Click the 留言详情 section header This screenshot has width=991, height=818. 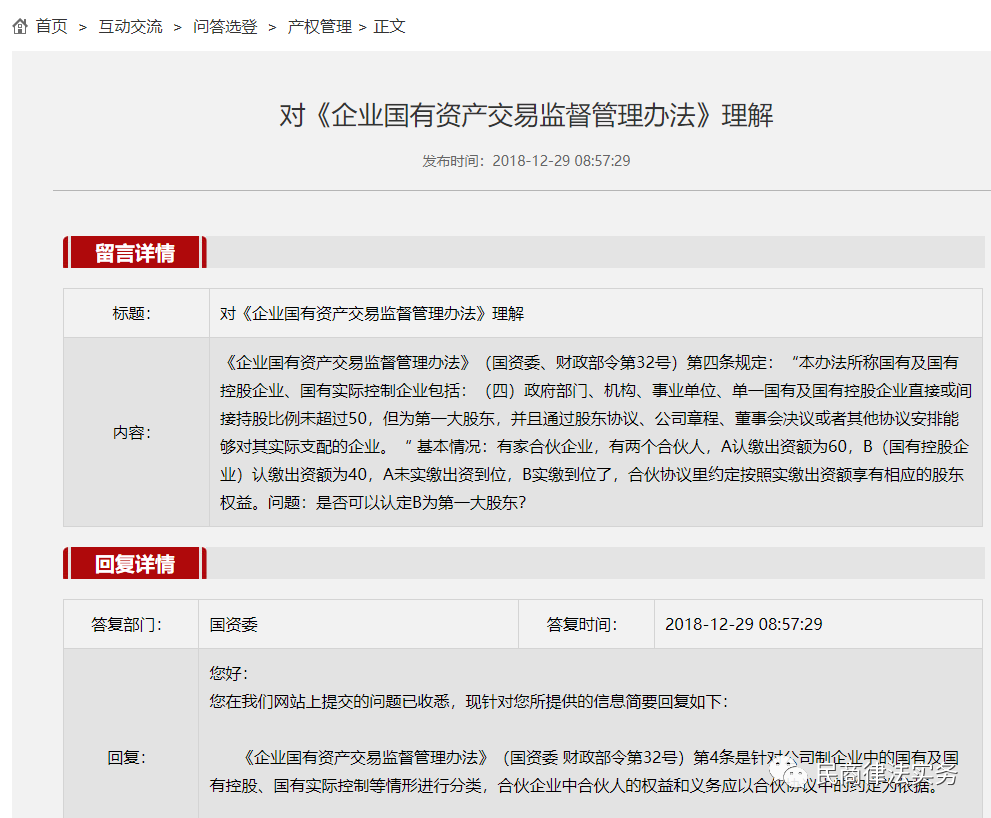tap(132, 252)
